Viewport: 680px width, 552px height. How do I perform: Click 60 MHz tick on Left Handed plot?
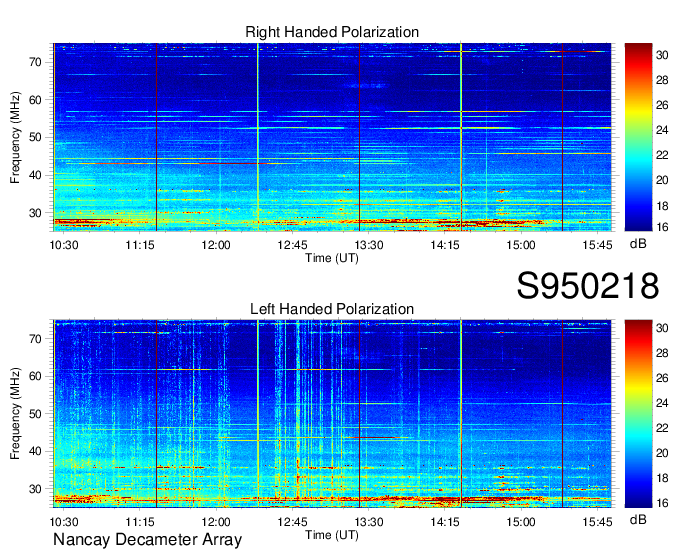(36, 376)
